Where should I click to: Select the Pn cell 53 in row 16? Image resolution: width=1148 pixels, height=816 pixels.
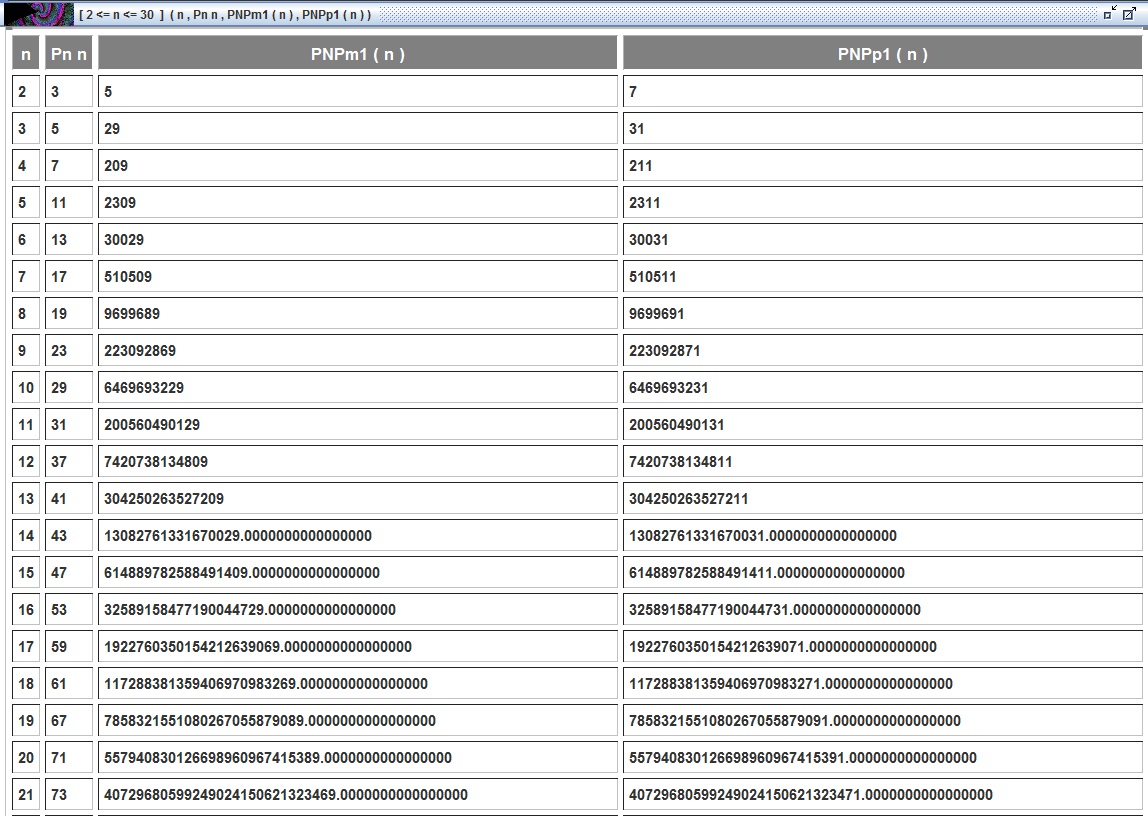pyautogui.click(x=69, y=610)
